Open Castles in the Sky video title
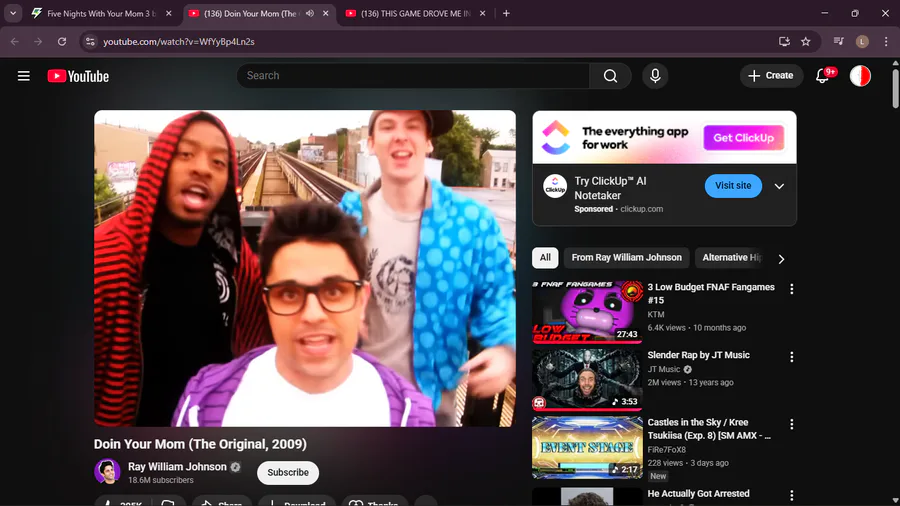 [709, 429]
